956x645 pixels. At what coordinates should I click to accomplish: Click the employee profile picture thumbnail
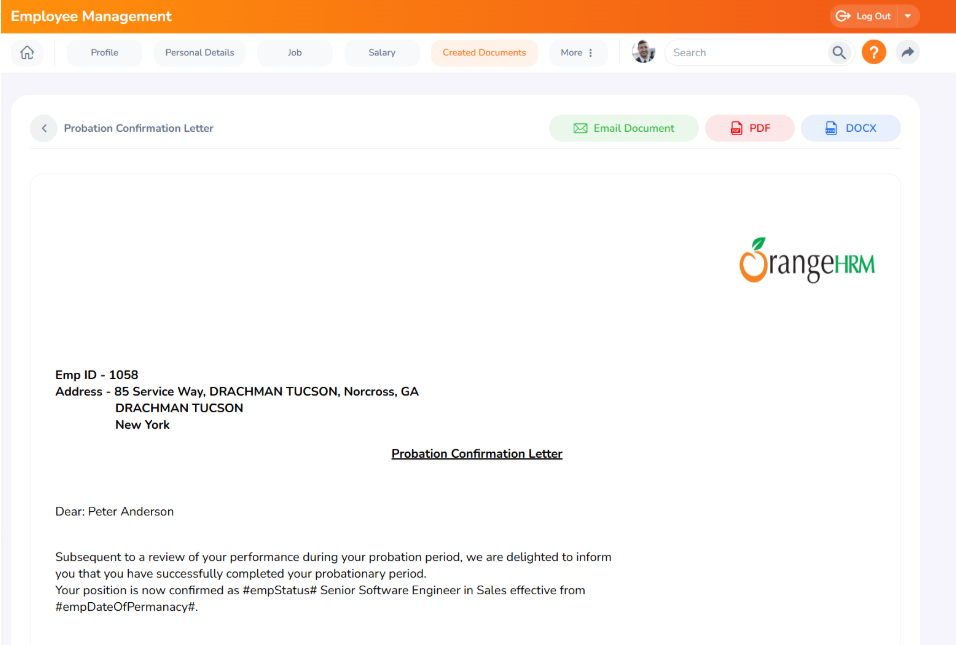644,53
